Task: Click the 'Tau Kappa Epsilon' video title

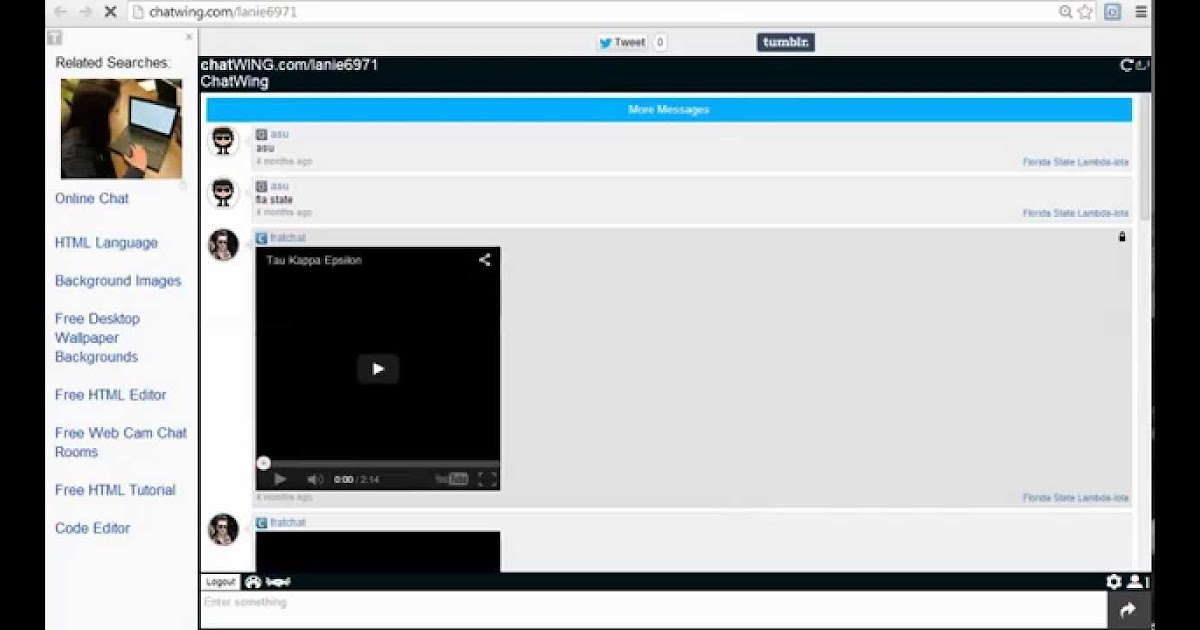Action: tap(314, 260)
